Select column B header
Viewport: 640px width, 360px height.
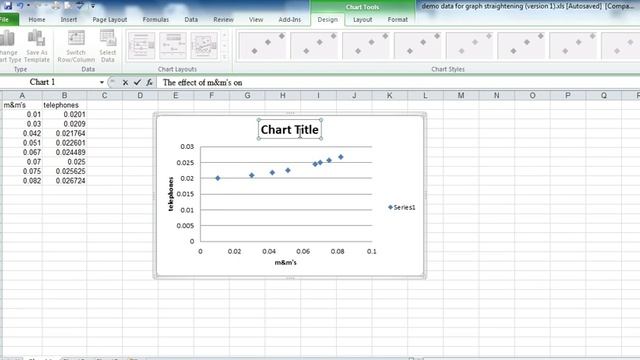pyautogui.click(x=64, y=96)
